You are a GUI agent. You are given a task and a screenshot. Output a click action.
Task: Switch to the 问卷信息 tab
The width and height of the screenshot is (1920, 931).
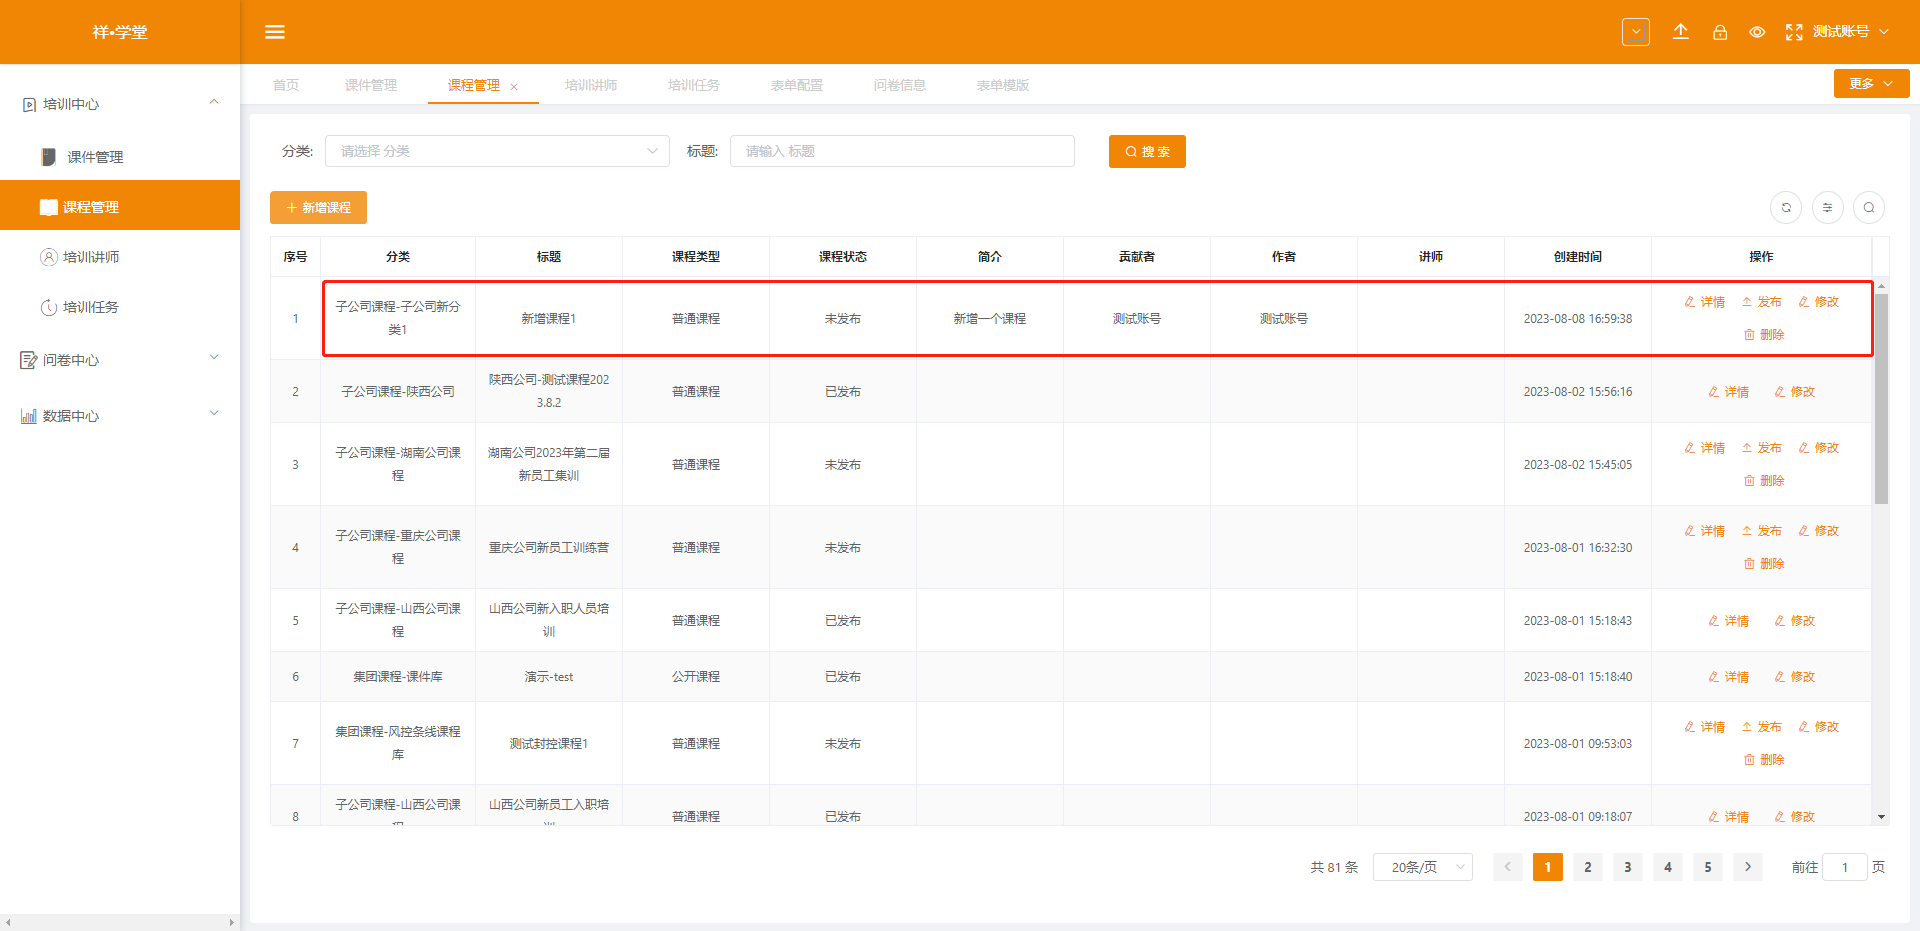click(x=900, y=85)
